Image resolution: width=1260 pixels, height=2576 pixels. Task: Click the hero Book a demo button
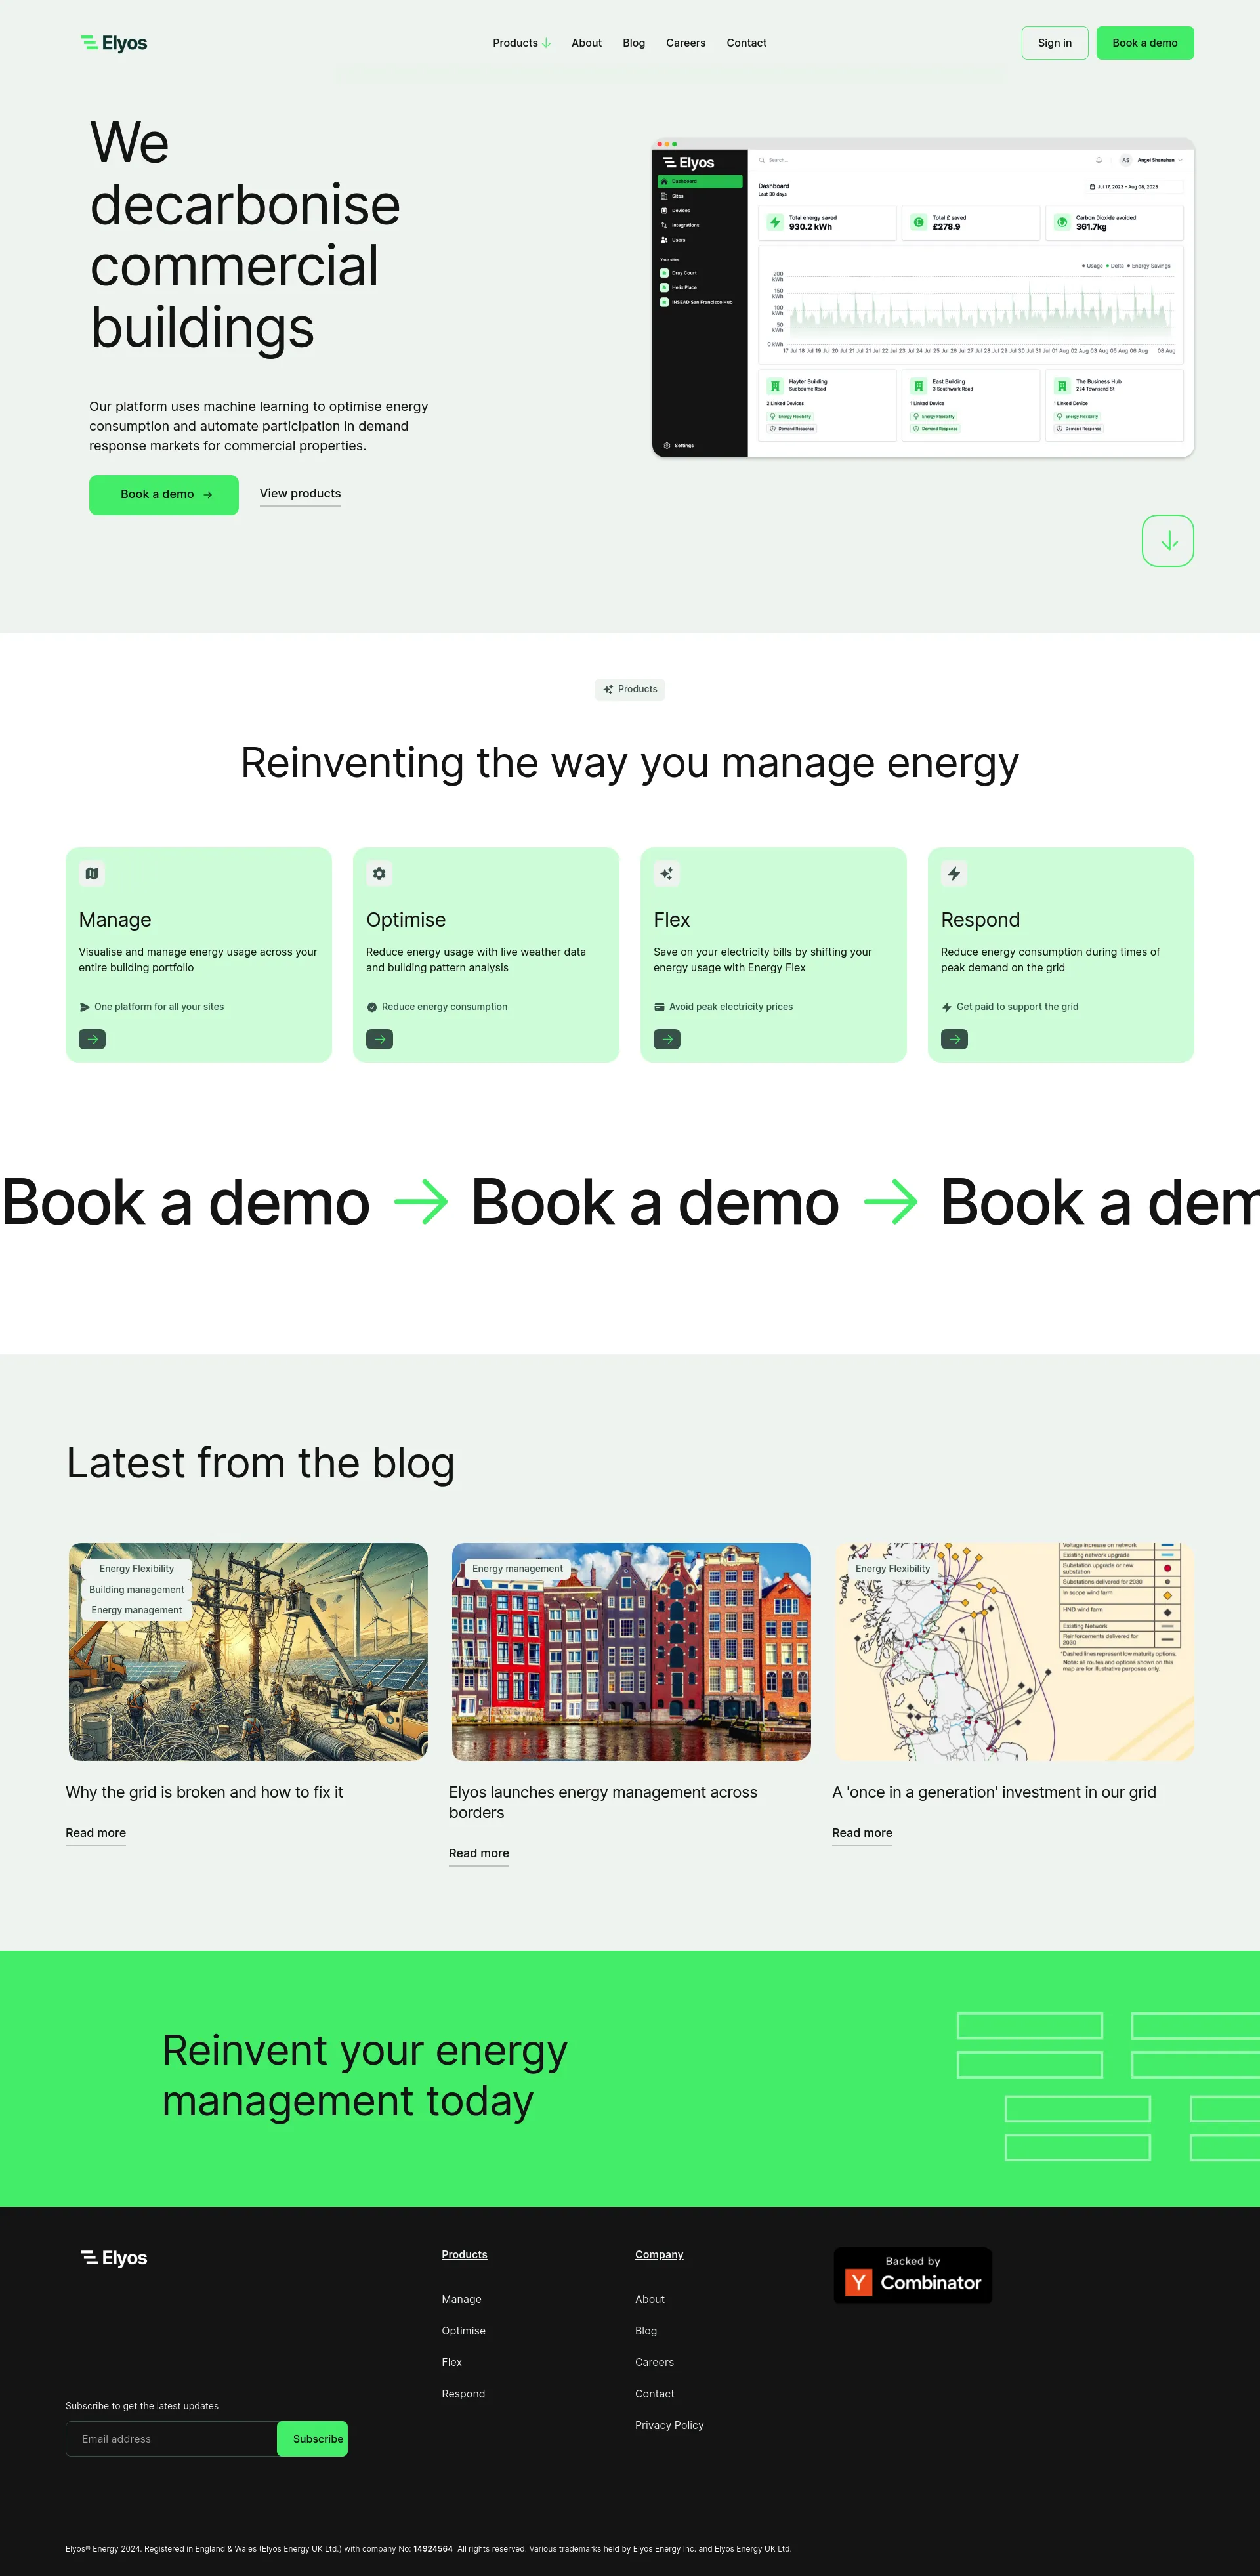[164, 494]
